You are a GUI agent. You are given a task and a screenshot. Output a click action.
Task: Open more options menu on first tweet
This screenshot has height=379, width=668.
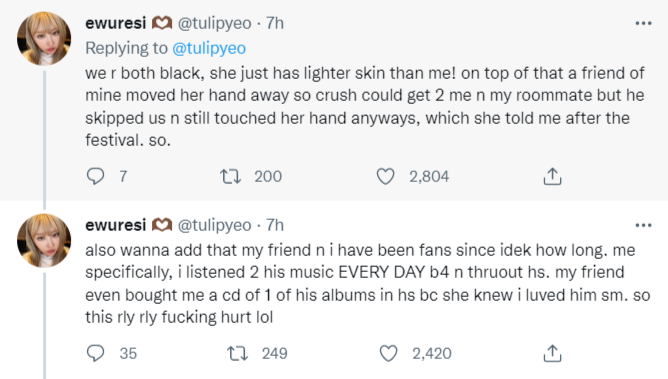[x=643, y=23]
